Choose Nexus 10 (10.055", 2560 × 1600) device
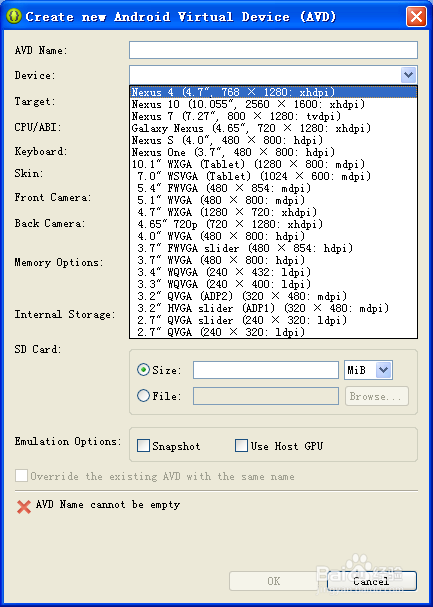Screen dimensions: 433x607 273,104
